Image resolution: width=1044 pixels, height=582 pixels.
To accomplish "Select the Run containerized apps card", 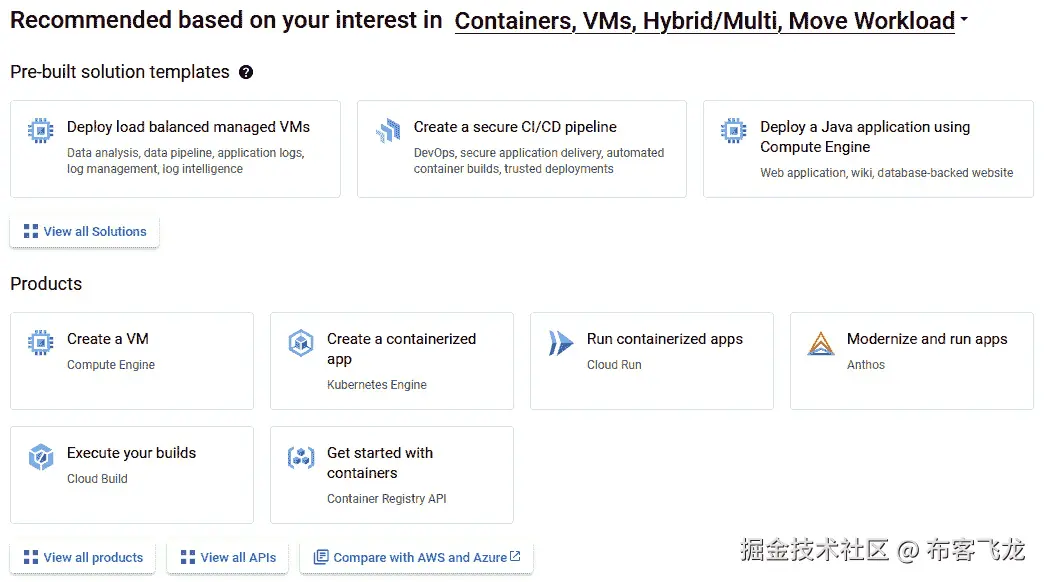I will pyautogui.click(x=651, y=360).
